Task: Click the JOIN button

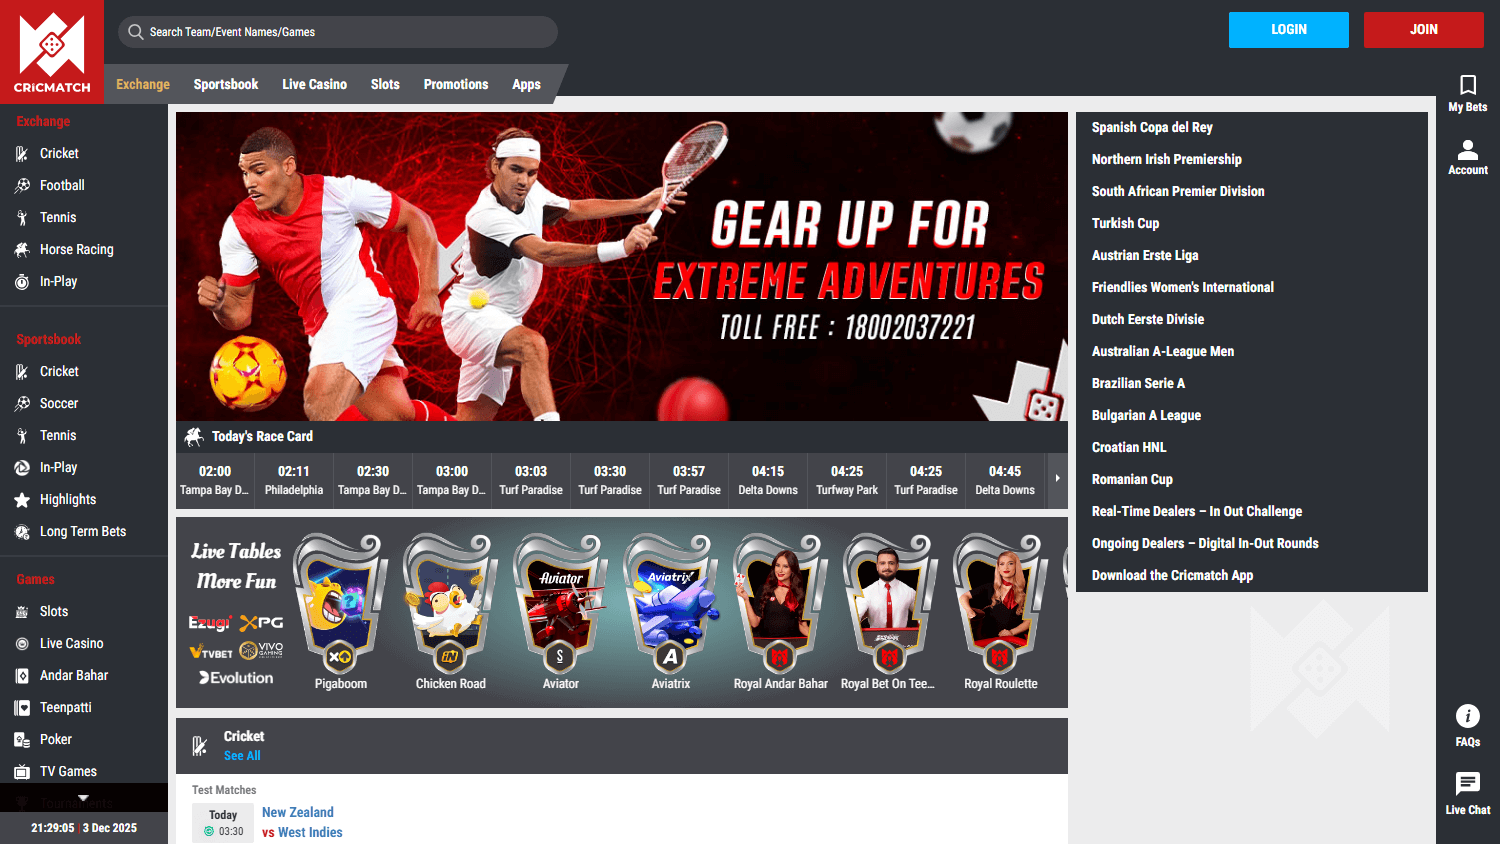Action: (1423, 30)
